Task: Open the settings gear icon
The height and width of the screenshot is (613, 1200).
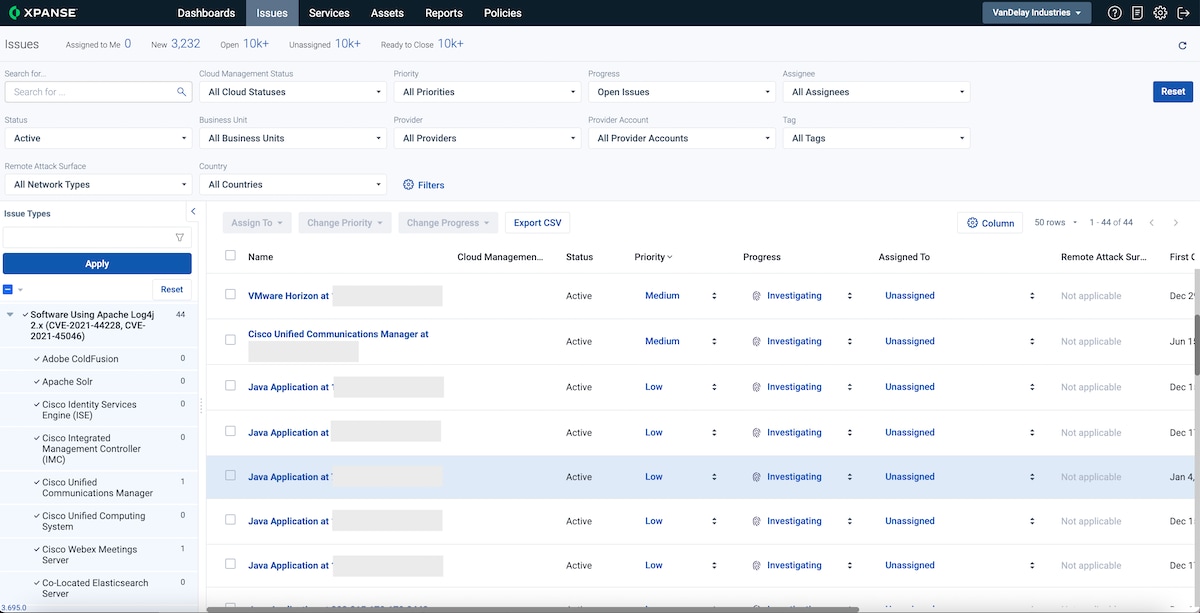Action: [x=1160, y=13]
